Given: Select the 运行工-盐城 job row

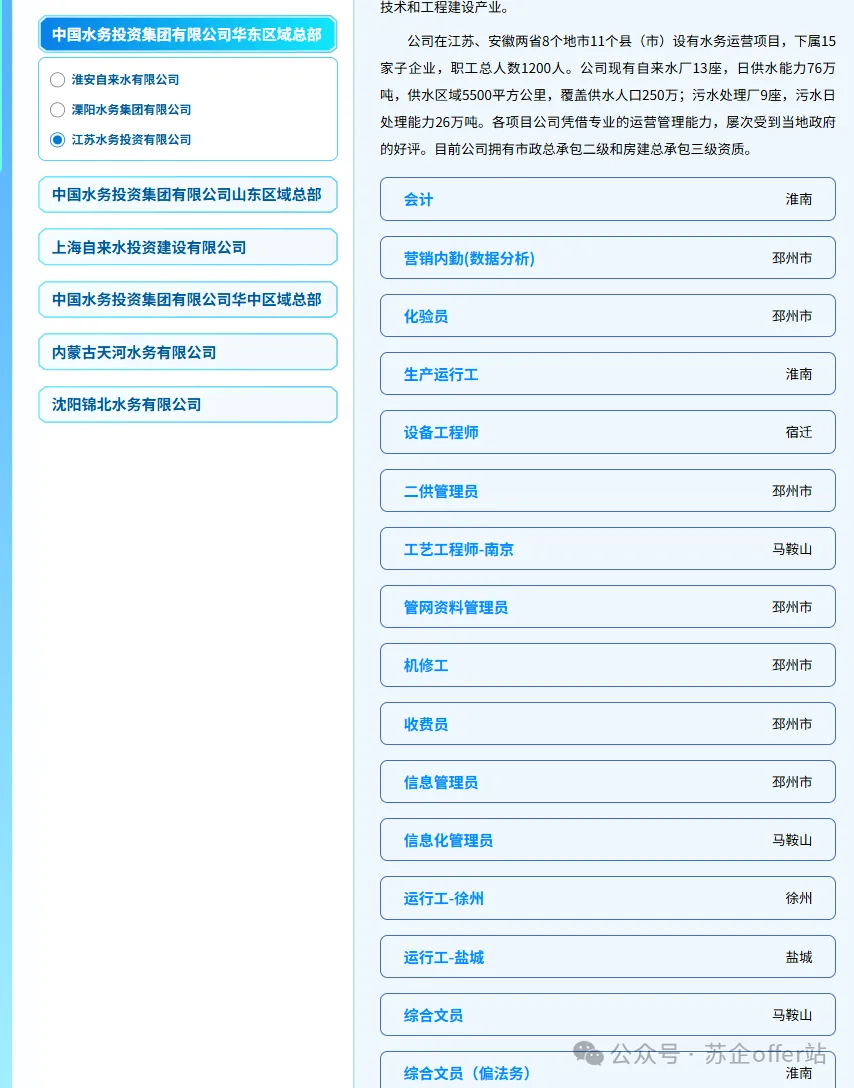Looking at the screenshot, I should (x=608, y=957).
